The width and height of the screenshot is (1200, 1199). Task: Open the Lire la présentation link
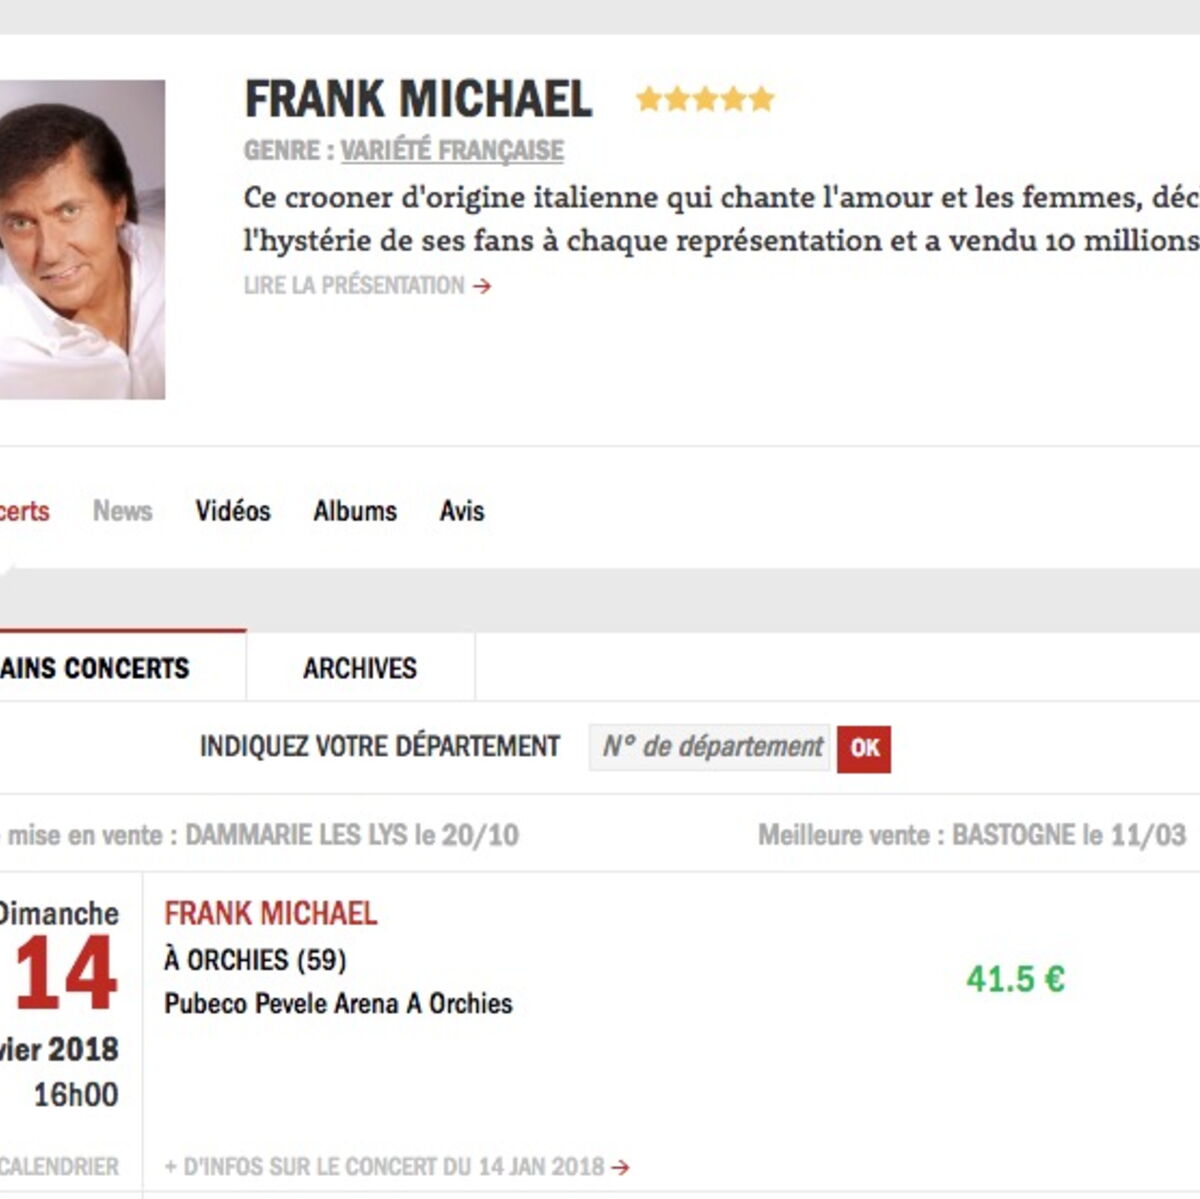click(354, 286)
